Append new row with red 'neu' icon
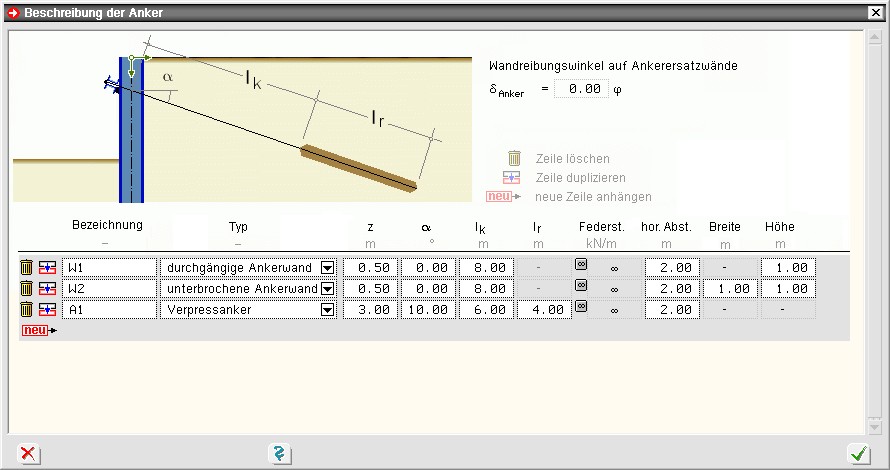The height and width of the screenshot is (470, 890). pos(36,330)
